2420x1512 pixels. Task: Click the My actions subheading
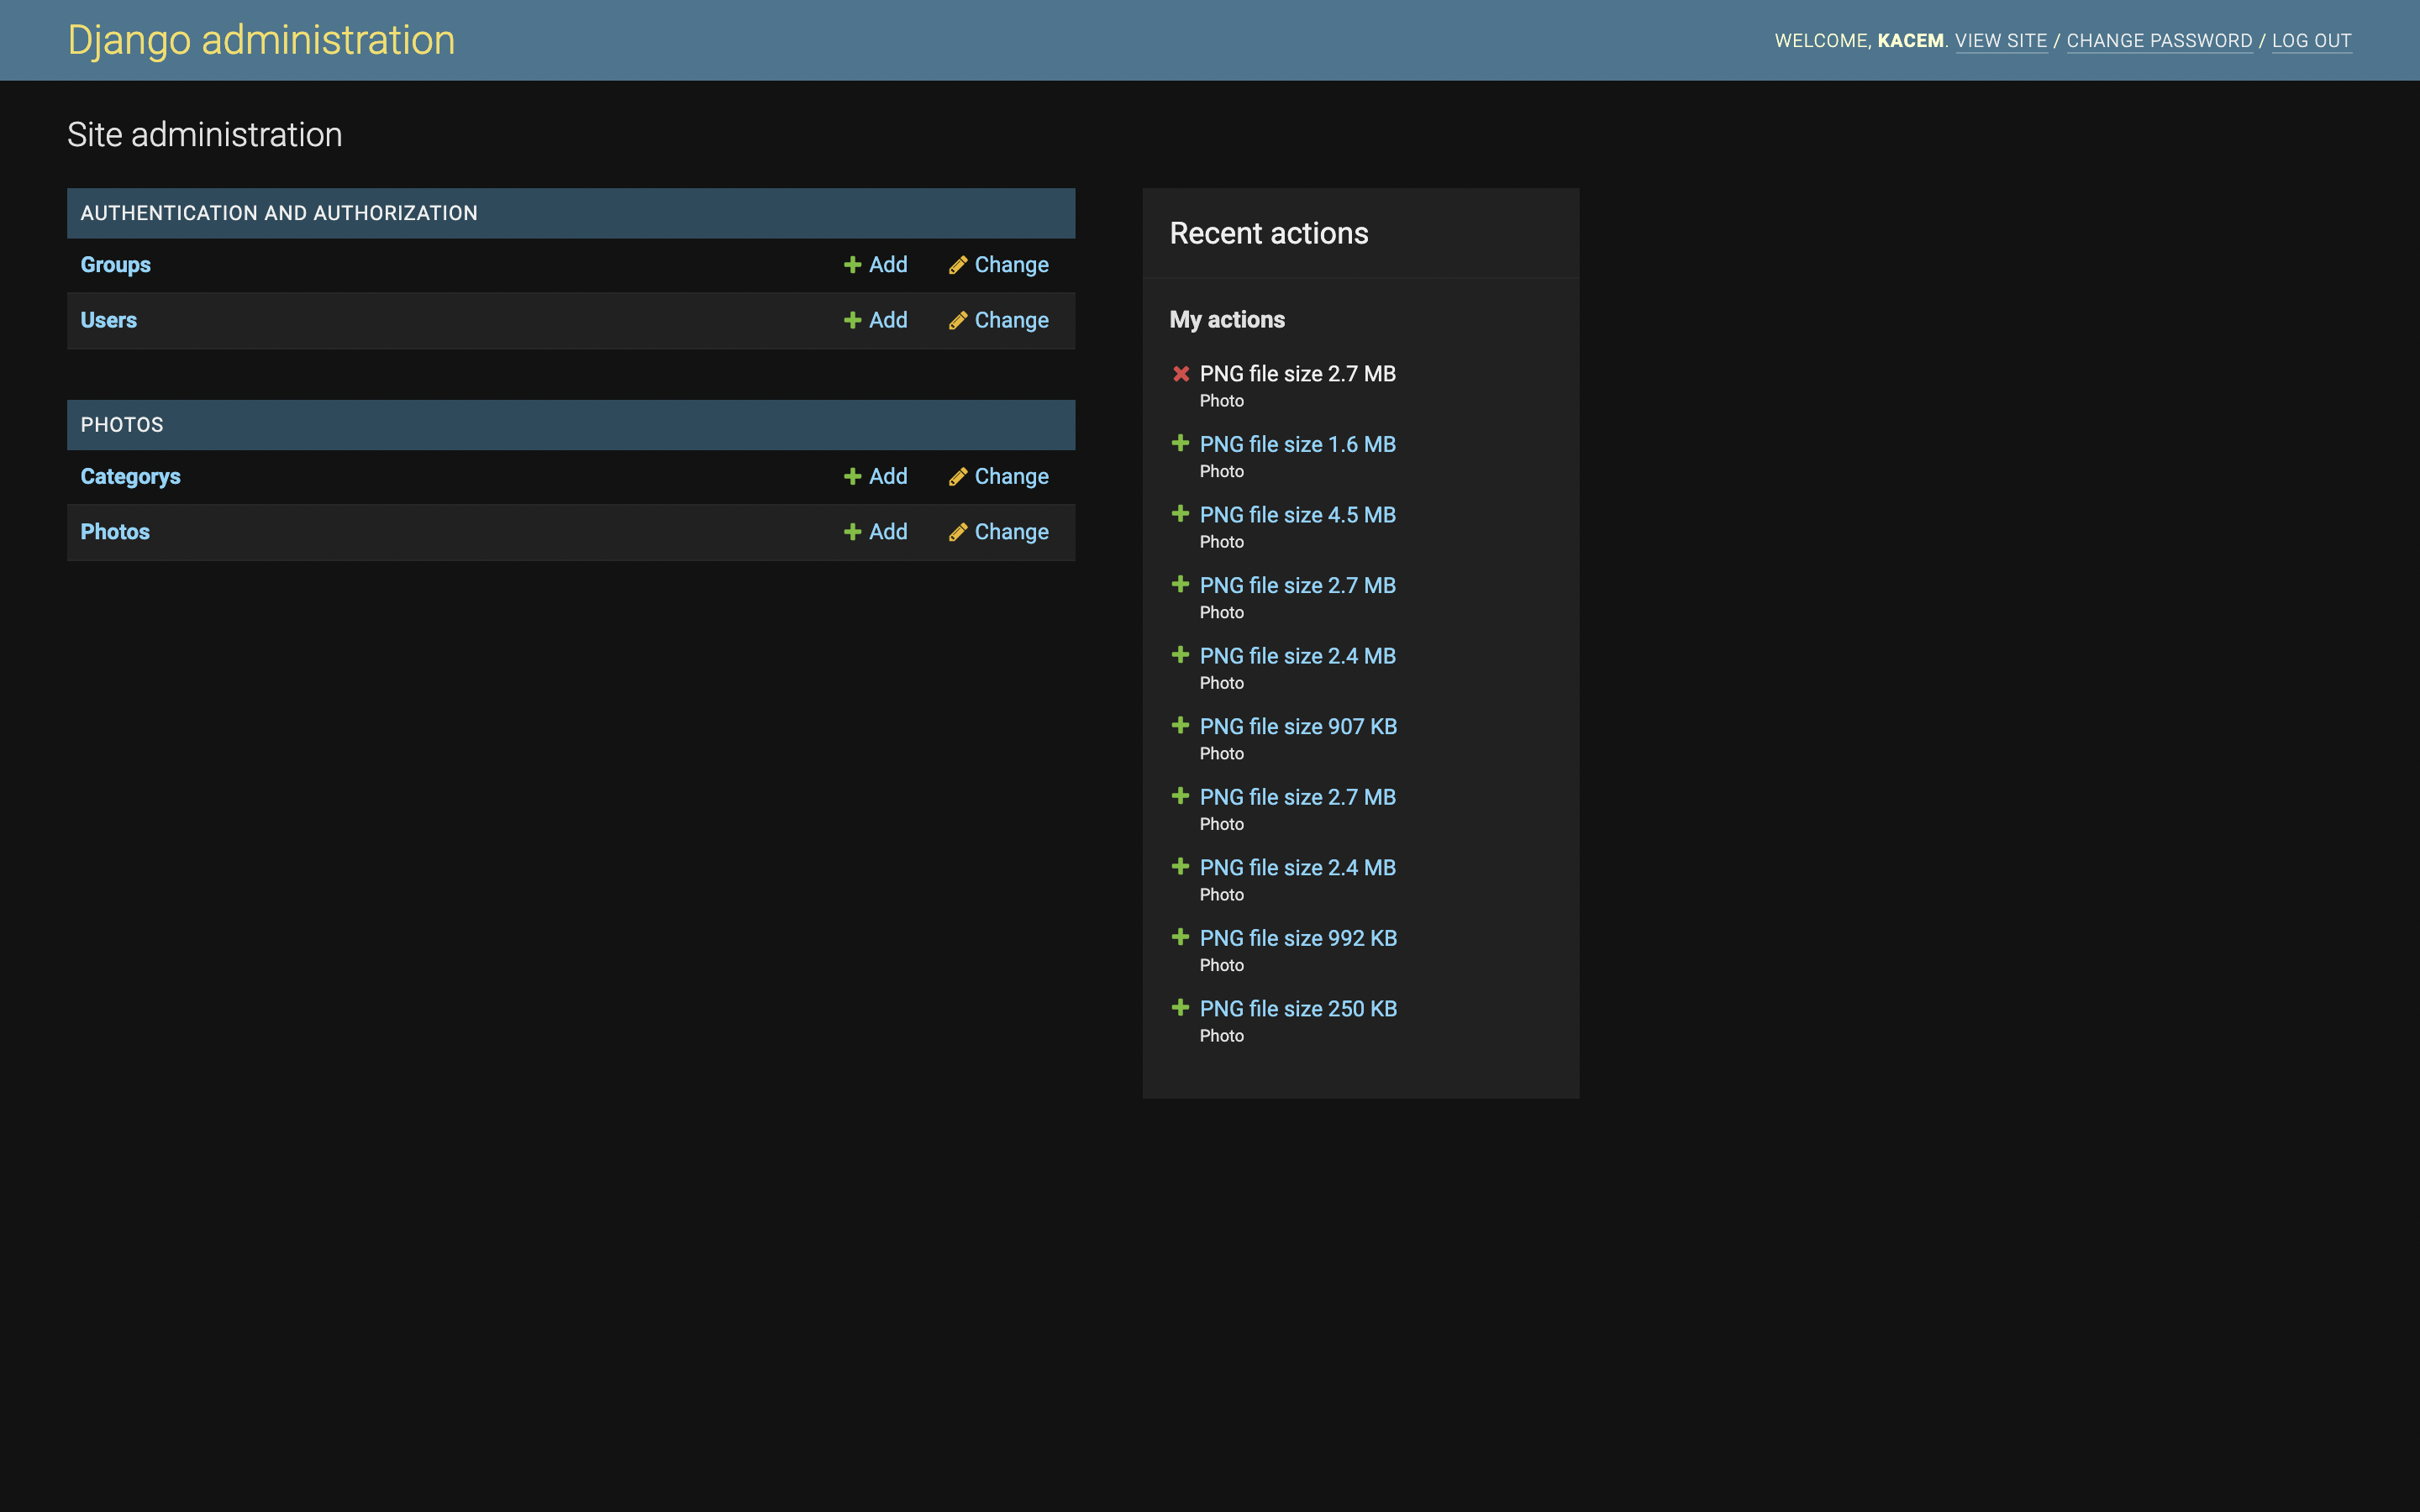pos(1227,320)
